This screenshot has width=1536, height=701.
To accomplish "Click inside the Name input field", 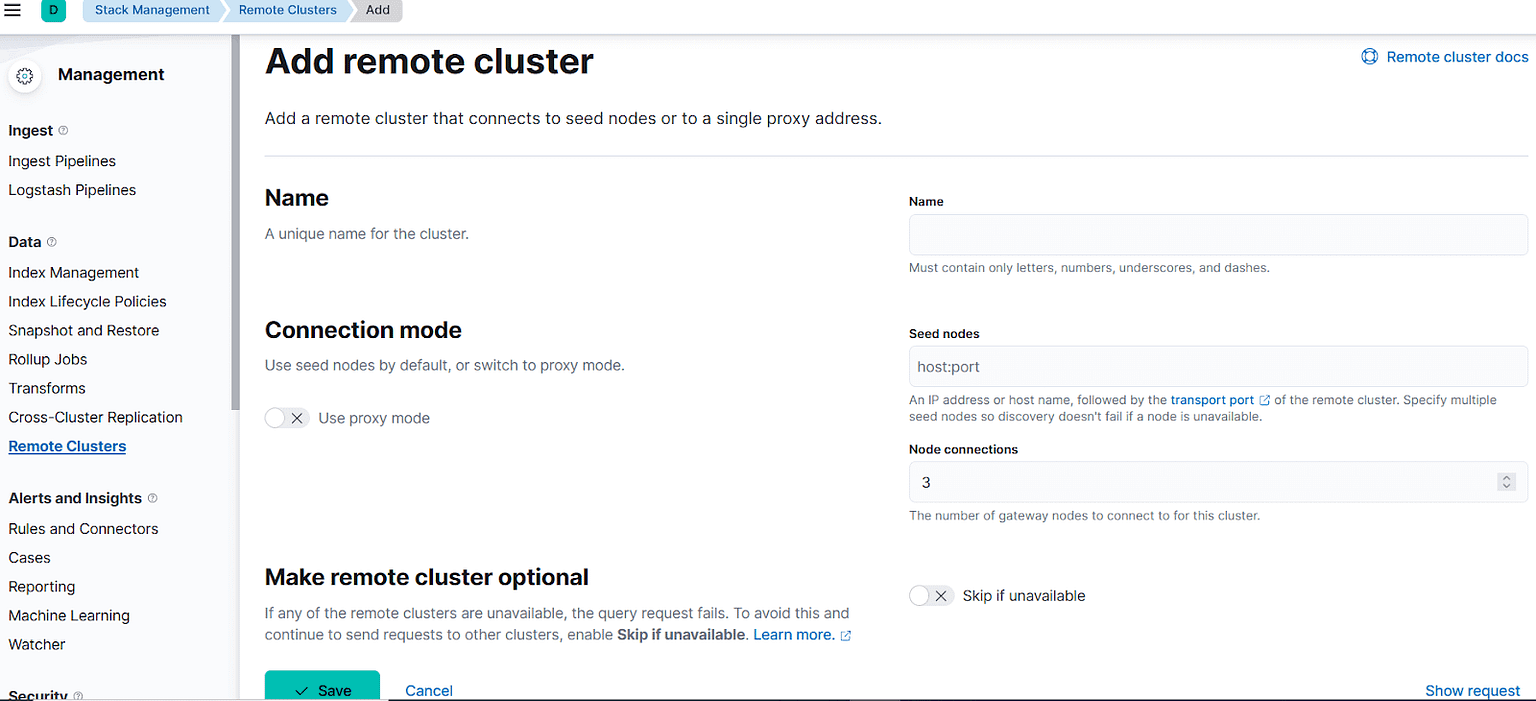I will tap(1217, 234).
